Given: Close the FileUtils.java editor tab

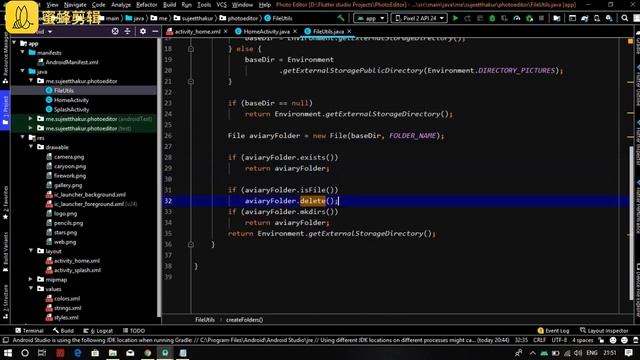Looking at the screenshot, I should [x=349, y=31].
